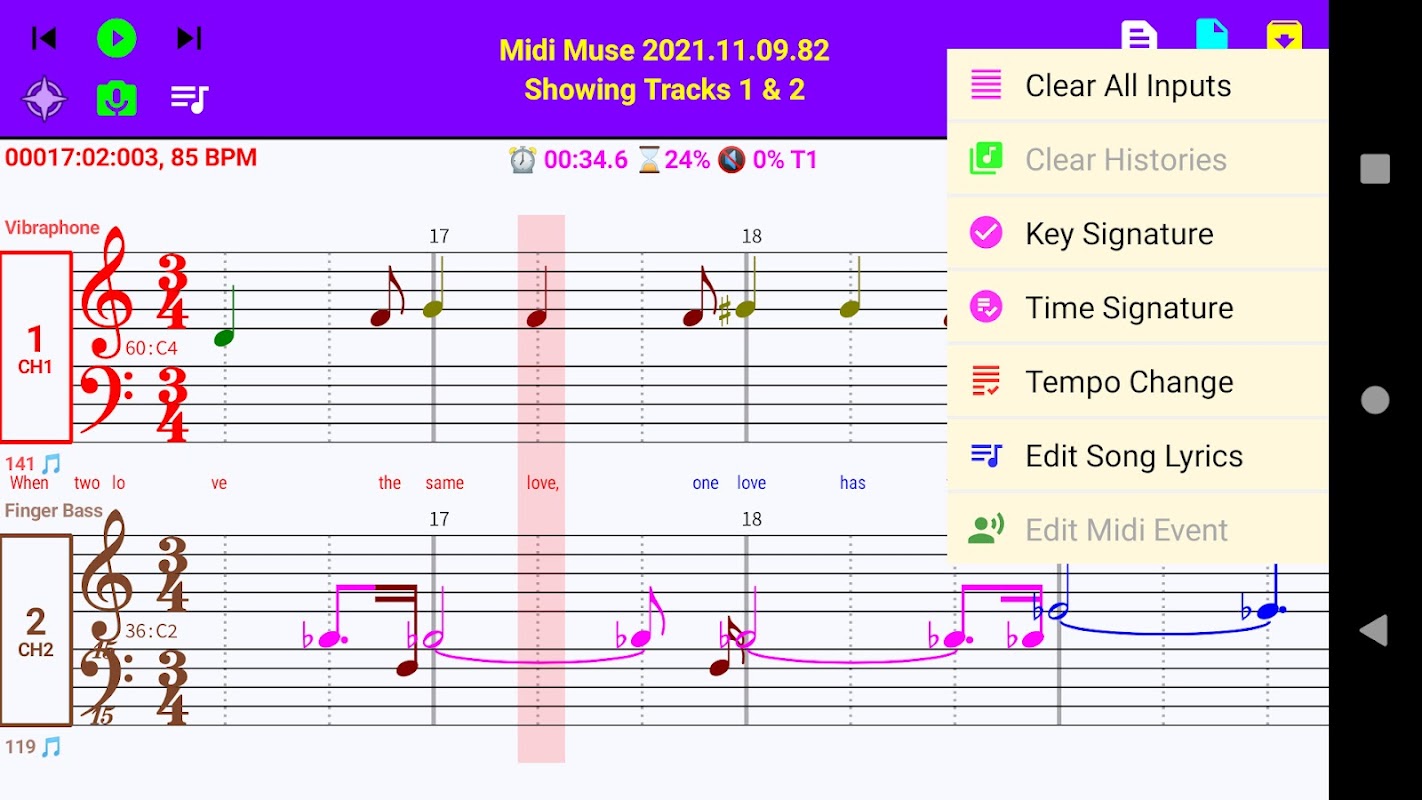Click the lyric syllable 've'
The height and width of the screenshot is (800, 1422).
[x=219, y=484]
